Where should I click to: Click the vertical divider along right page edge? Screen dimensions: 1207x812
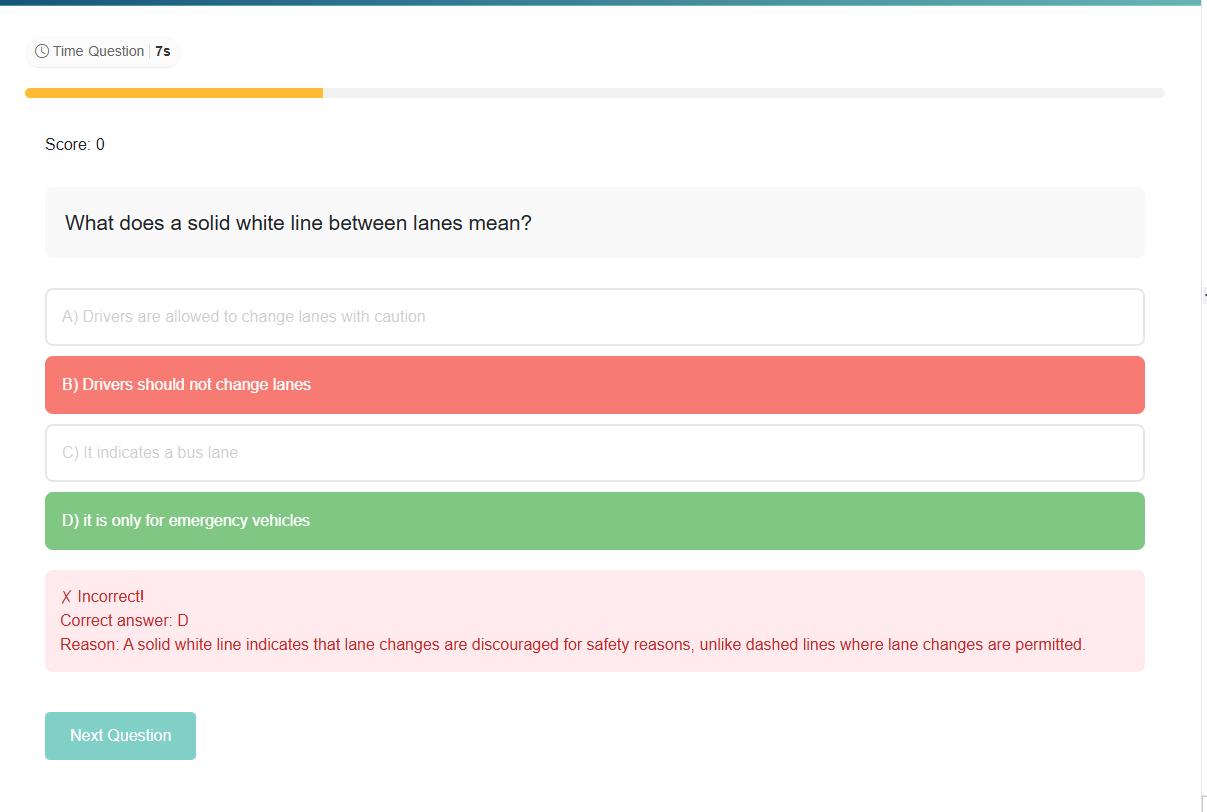click(x=1202, y=500)
